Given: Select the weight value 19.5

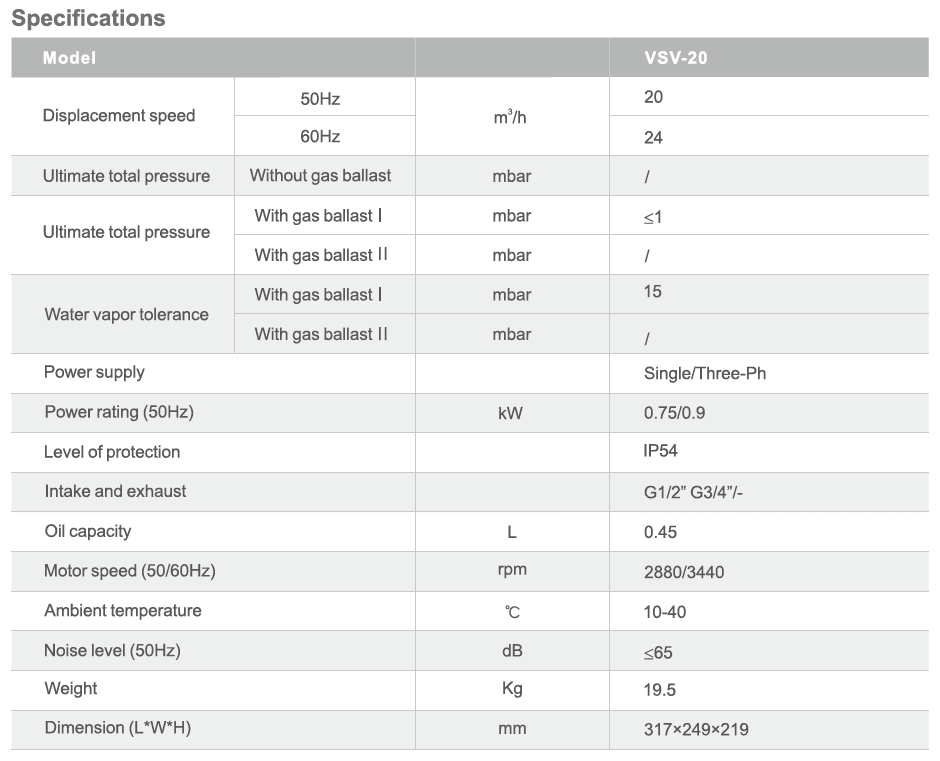Looking at the screenshot, I should 659,690.
